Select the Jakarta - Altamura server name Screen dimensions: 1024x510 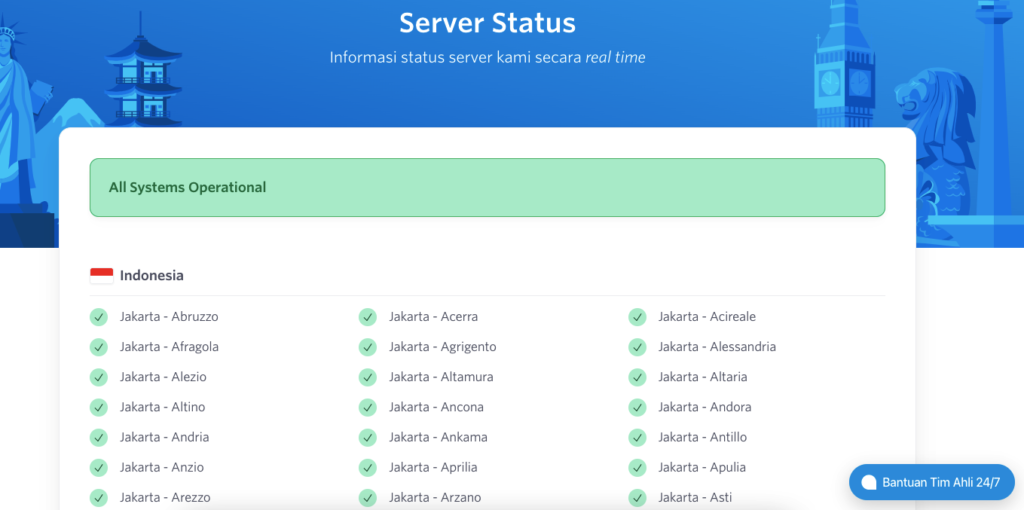click(441, 377)
